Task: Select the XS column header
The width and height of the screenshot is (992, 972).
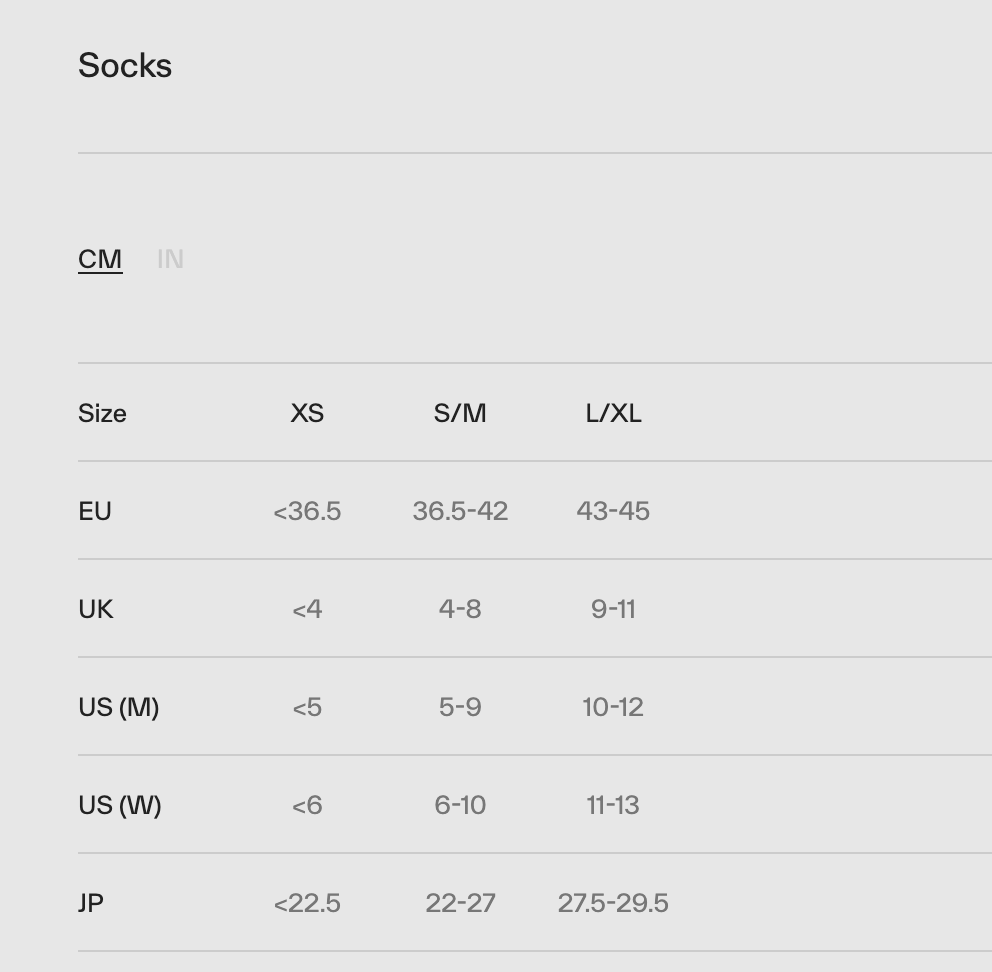Action: pyautogui.click(x=307, y=413)
